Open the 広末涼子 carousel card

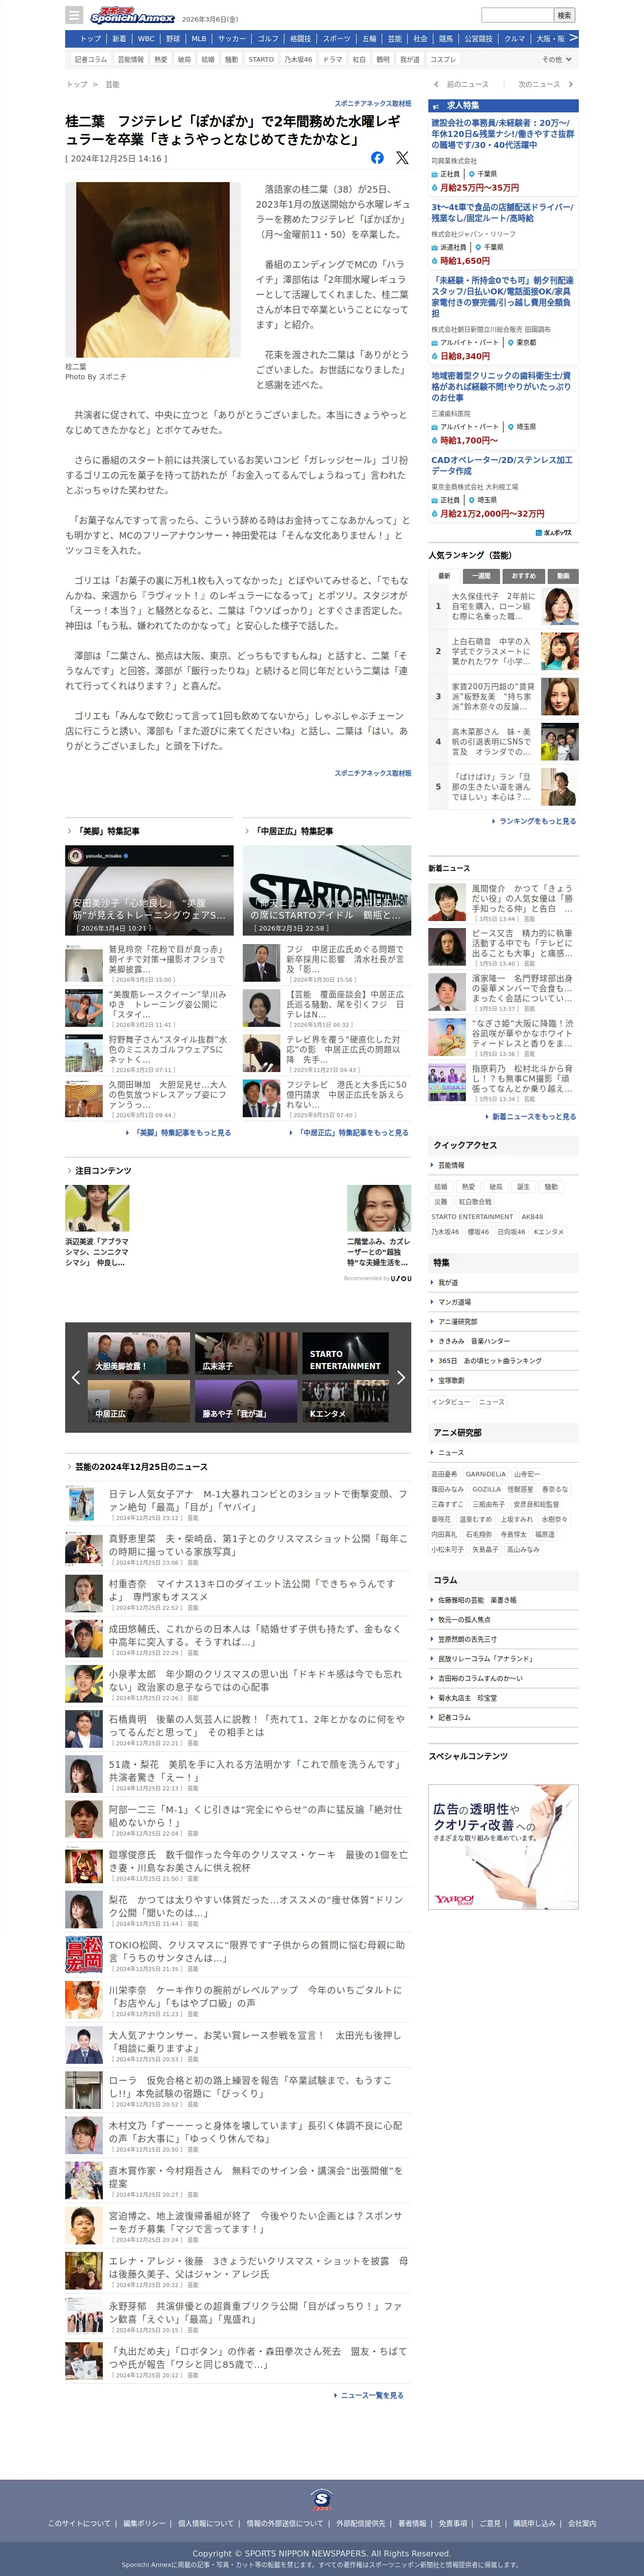[246, 1352]
